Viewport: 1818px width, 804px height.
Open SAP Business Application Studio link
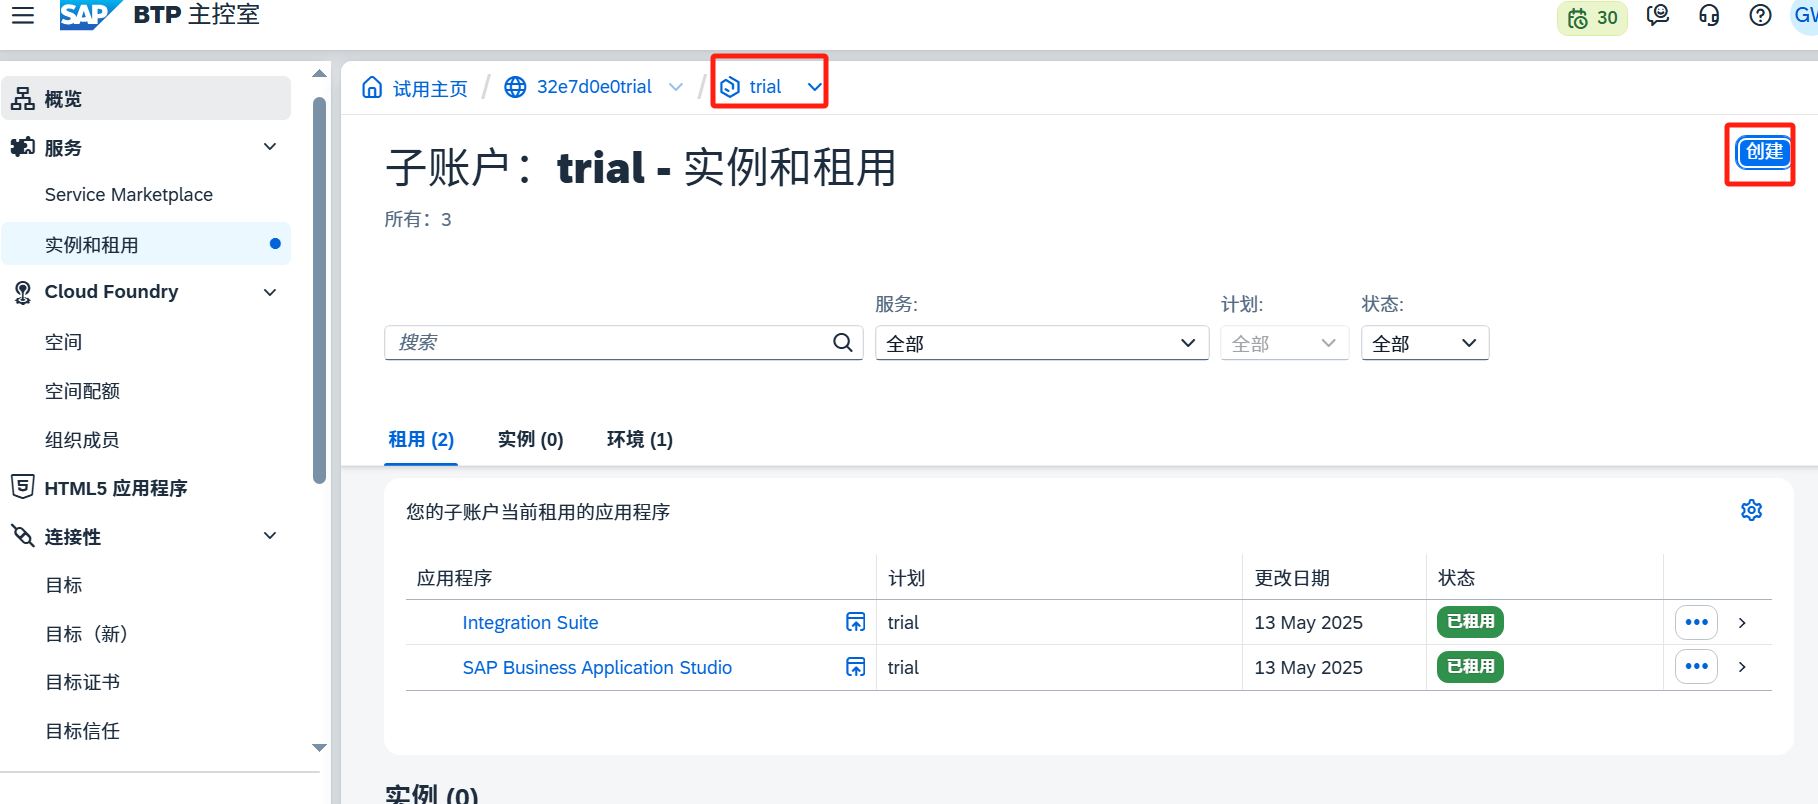(597, 668)
